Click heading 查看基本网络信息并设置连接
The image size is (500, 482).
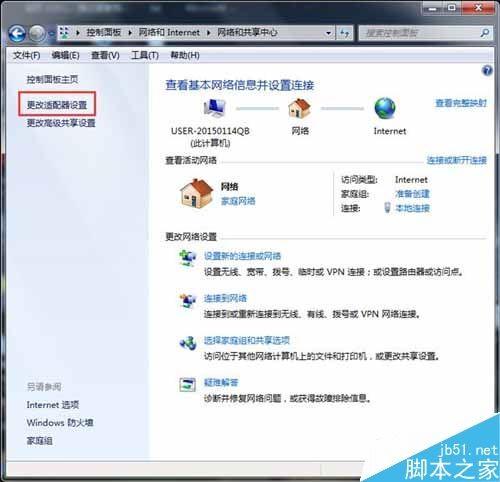(240, 85)
